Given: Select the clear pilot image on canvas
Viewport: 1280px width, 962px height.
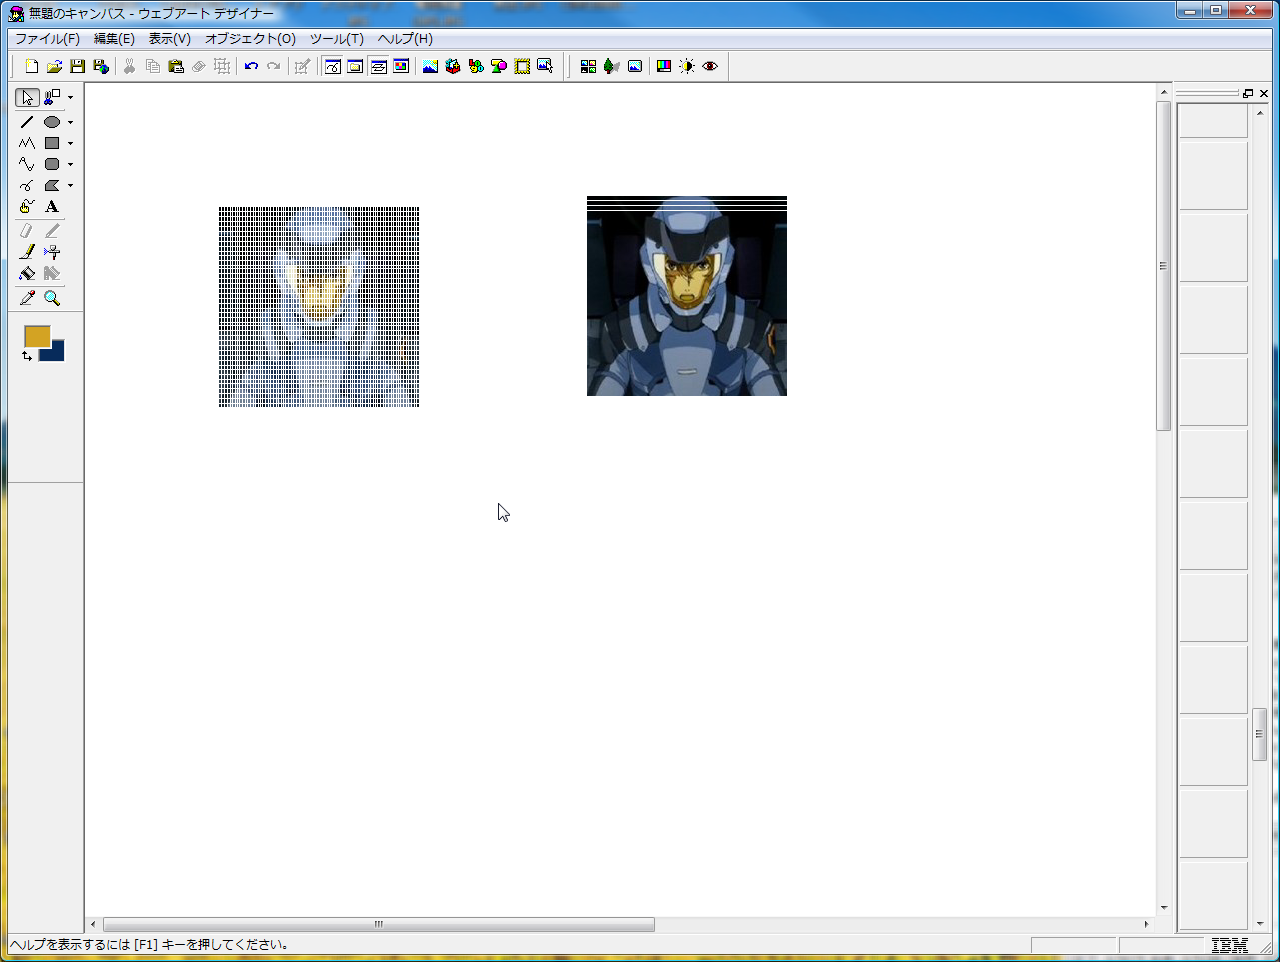Looking at the screenshot, I should pos(687,296).
